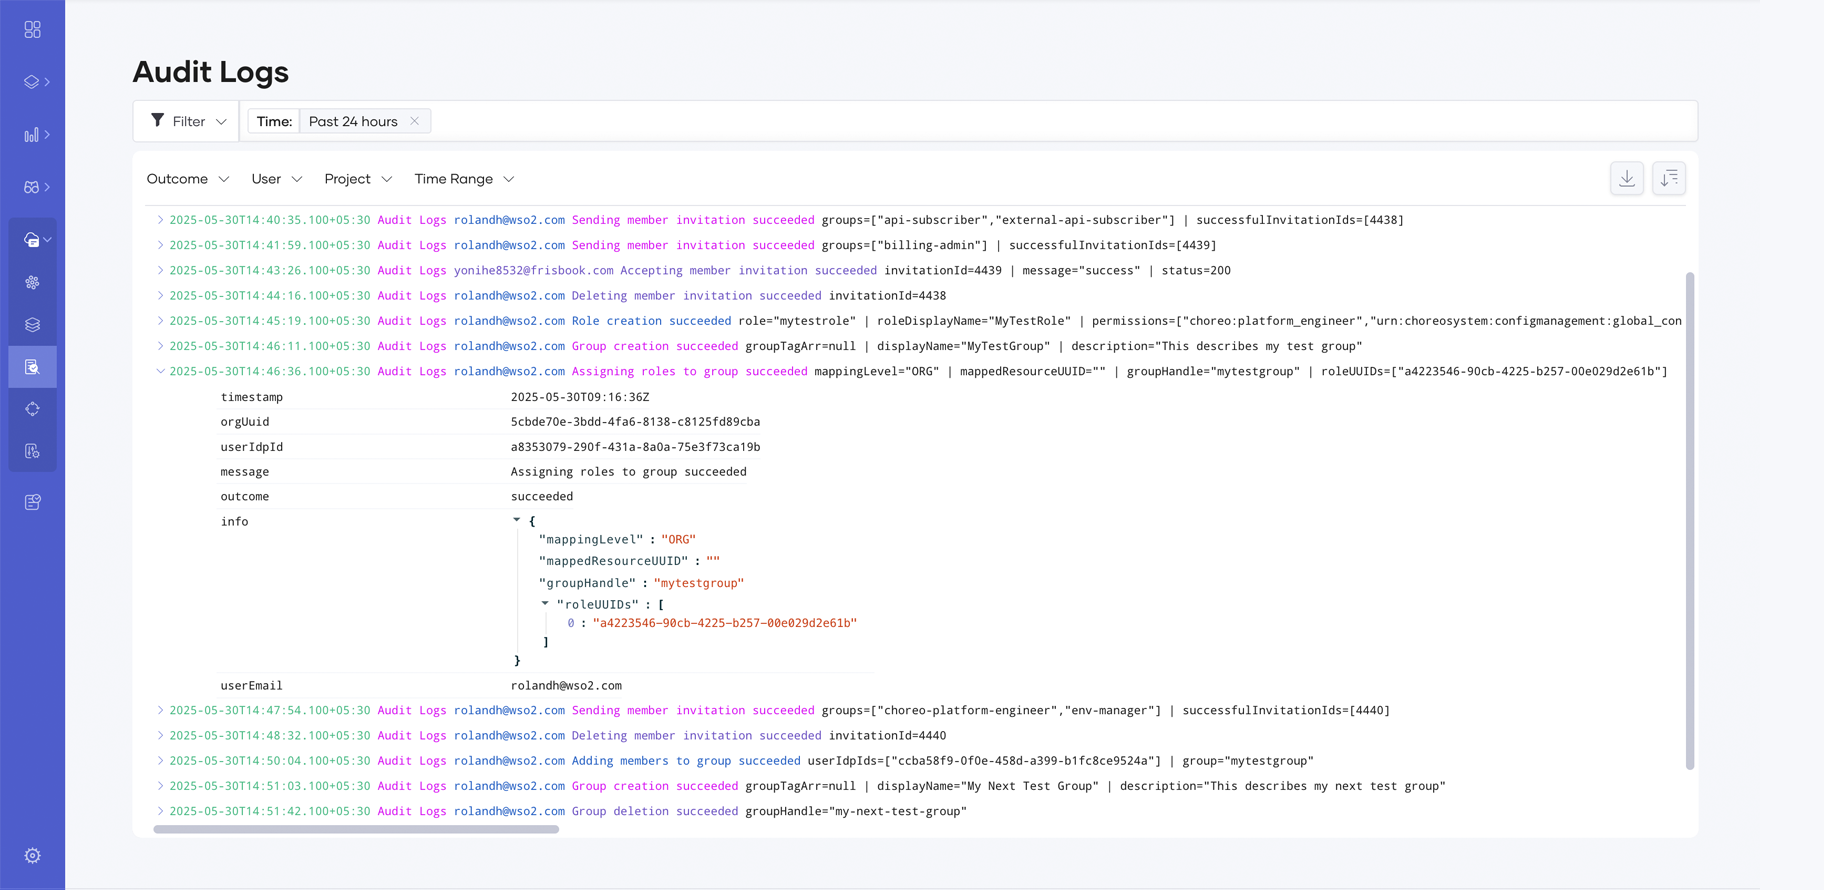Click the Audit Logs page heading
Image resolution: width=1824 pixels, height=890 pixels.
(211, 72)
